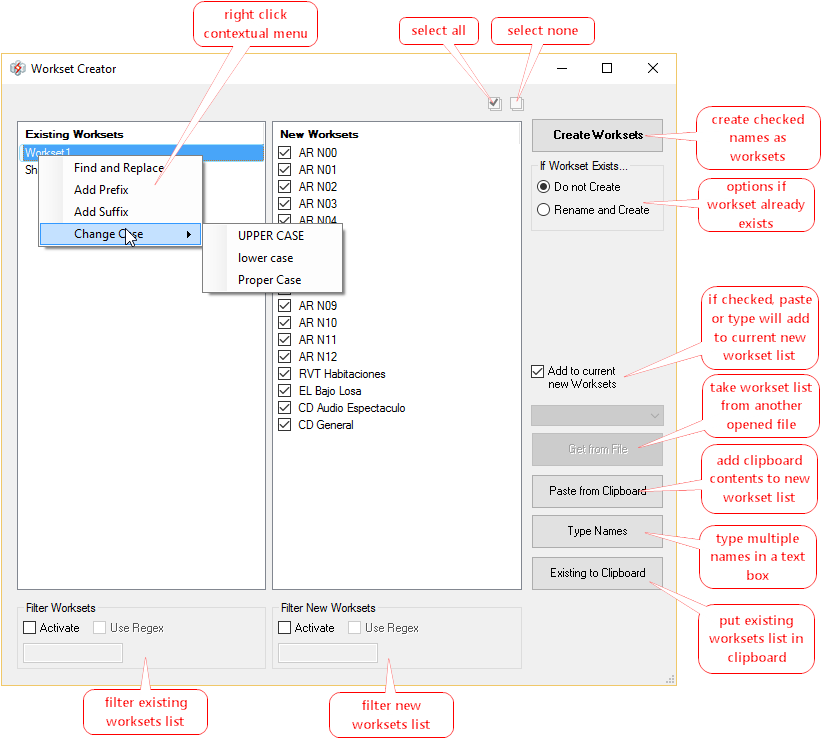Click the Paste from Clipboard button
821x738 pixels.
[597, 491]
